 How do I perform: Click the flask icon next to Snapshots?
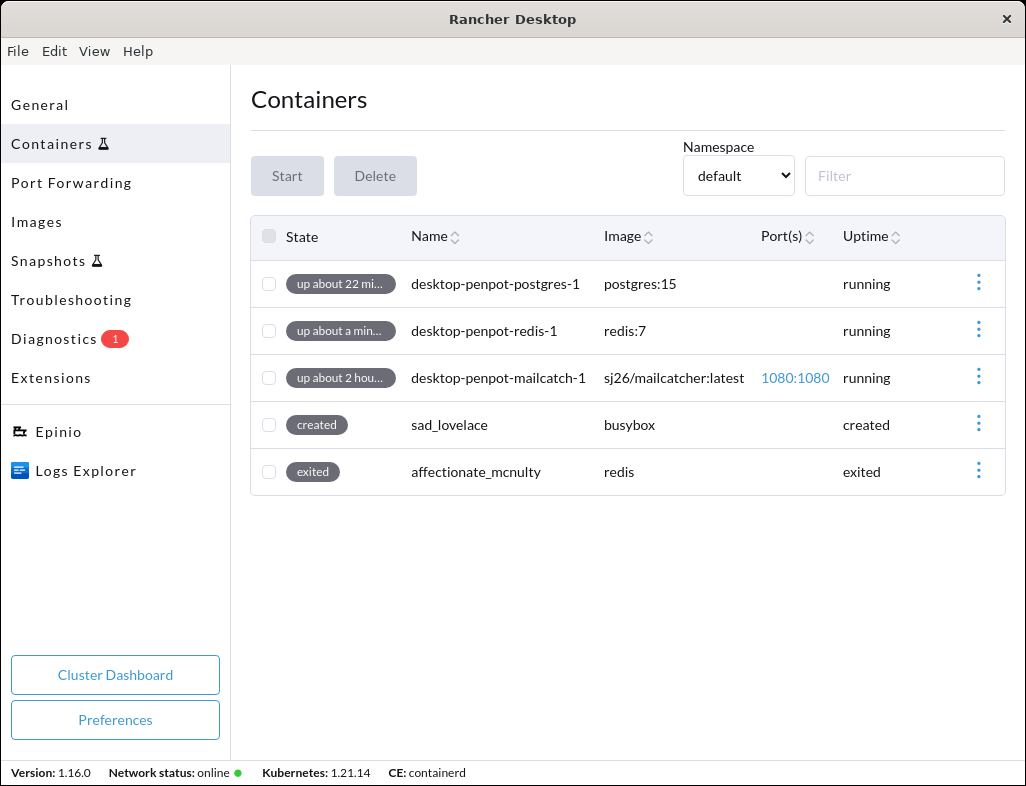[x=98, y=260]
